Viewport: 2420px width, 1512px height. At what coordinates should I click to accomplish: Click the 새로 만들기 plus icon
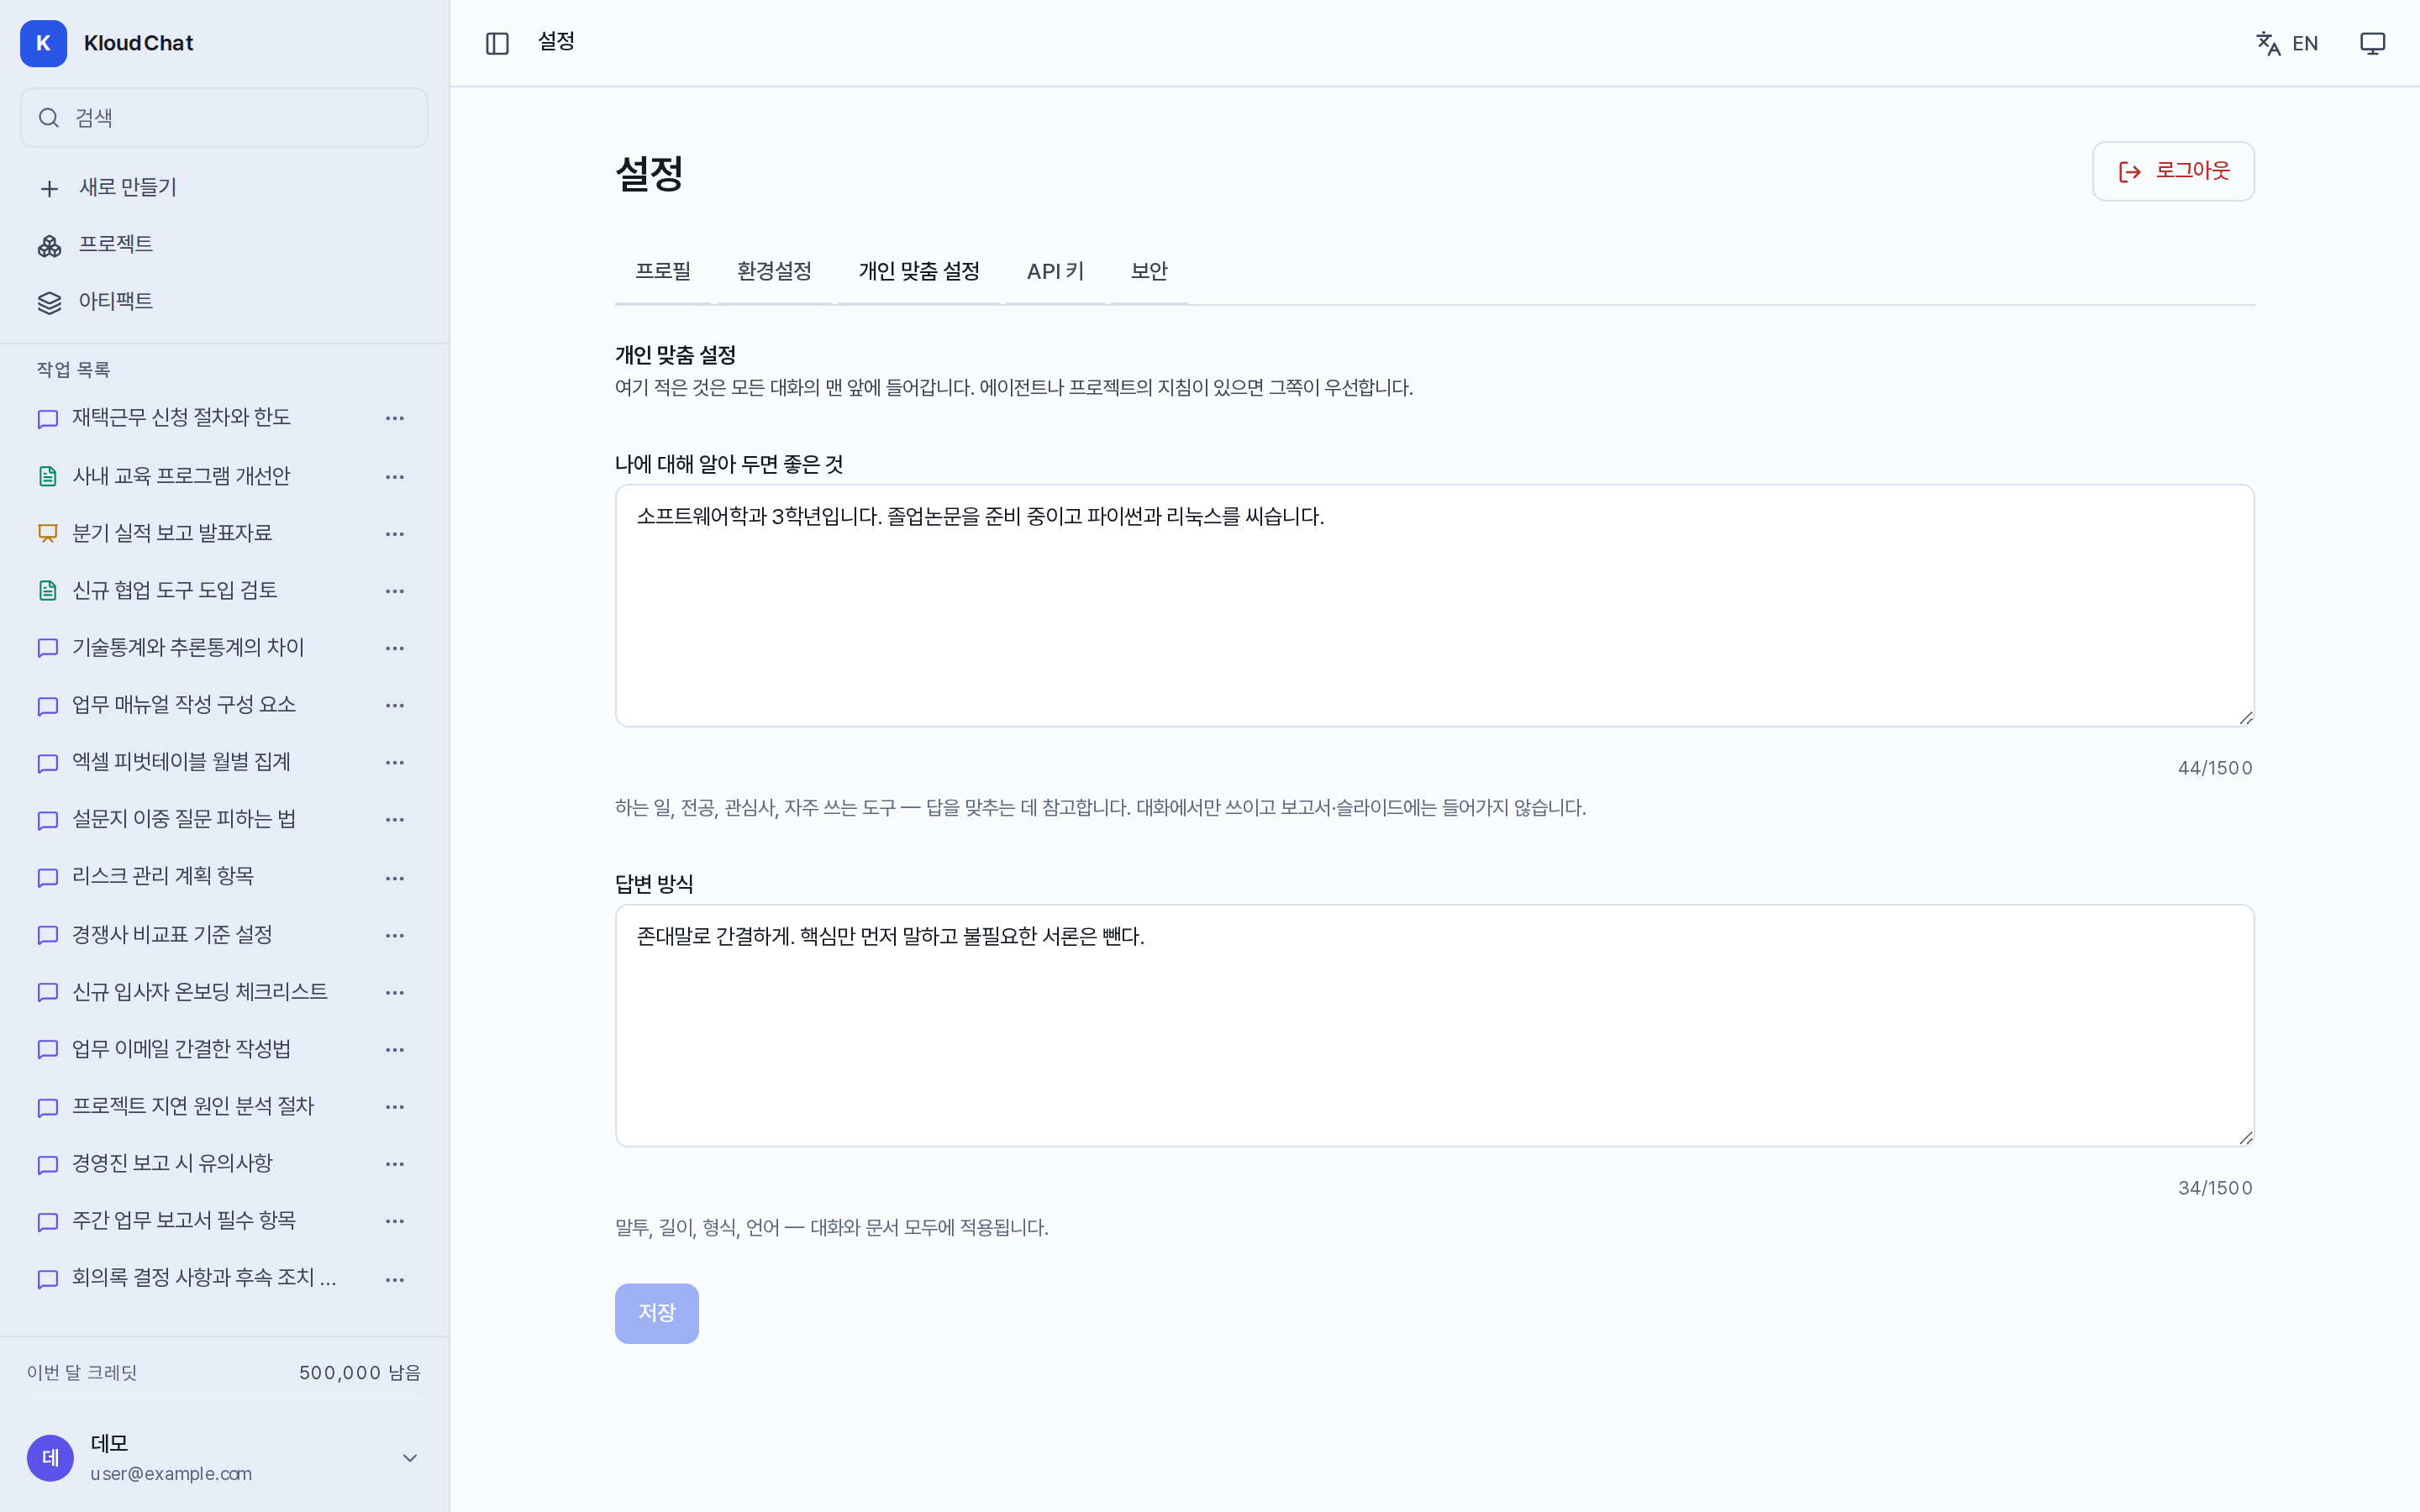pyautogui.click(x=49, y=188)
